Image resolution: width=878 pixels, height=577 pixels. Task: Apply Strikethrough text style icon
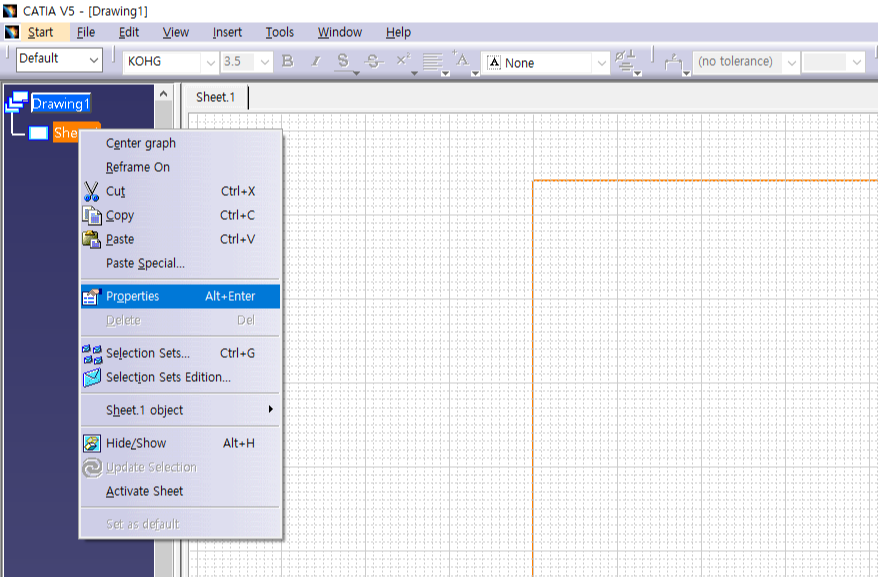pos(373,61)
